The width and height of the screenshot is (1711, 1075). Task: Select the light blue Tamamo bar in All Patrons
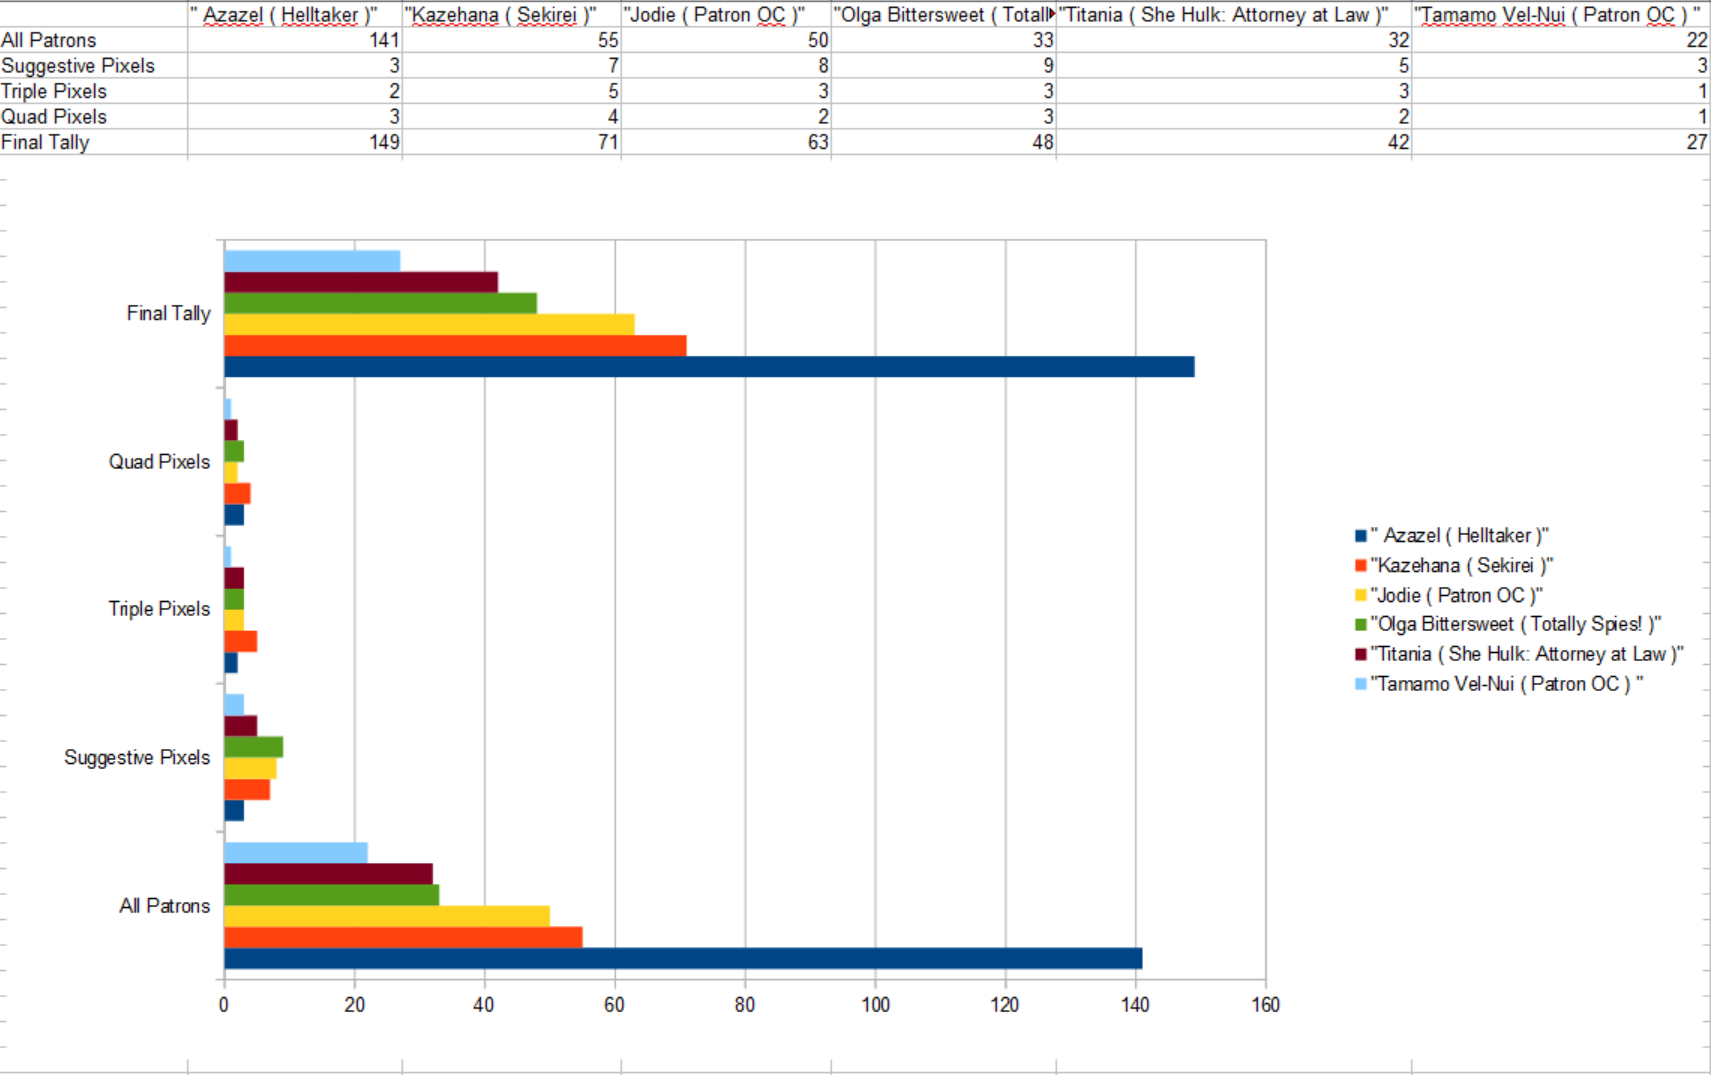(296, 853)
